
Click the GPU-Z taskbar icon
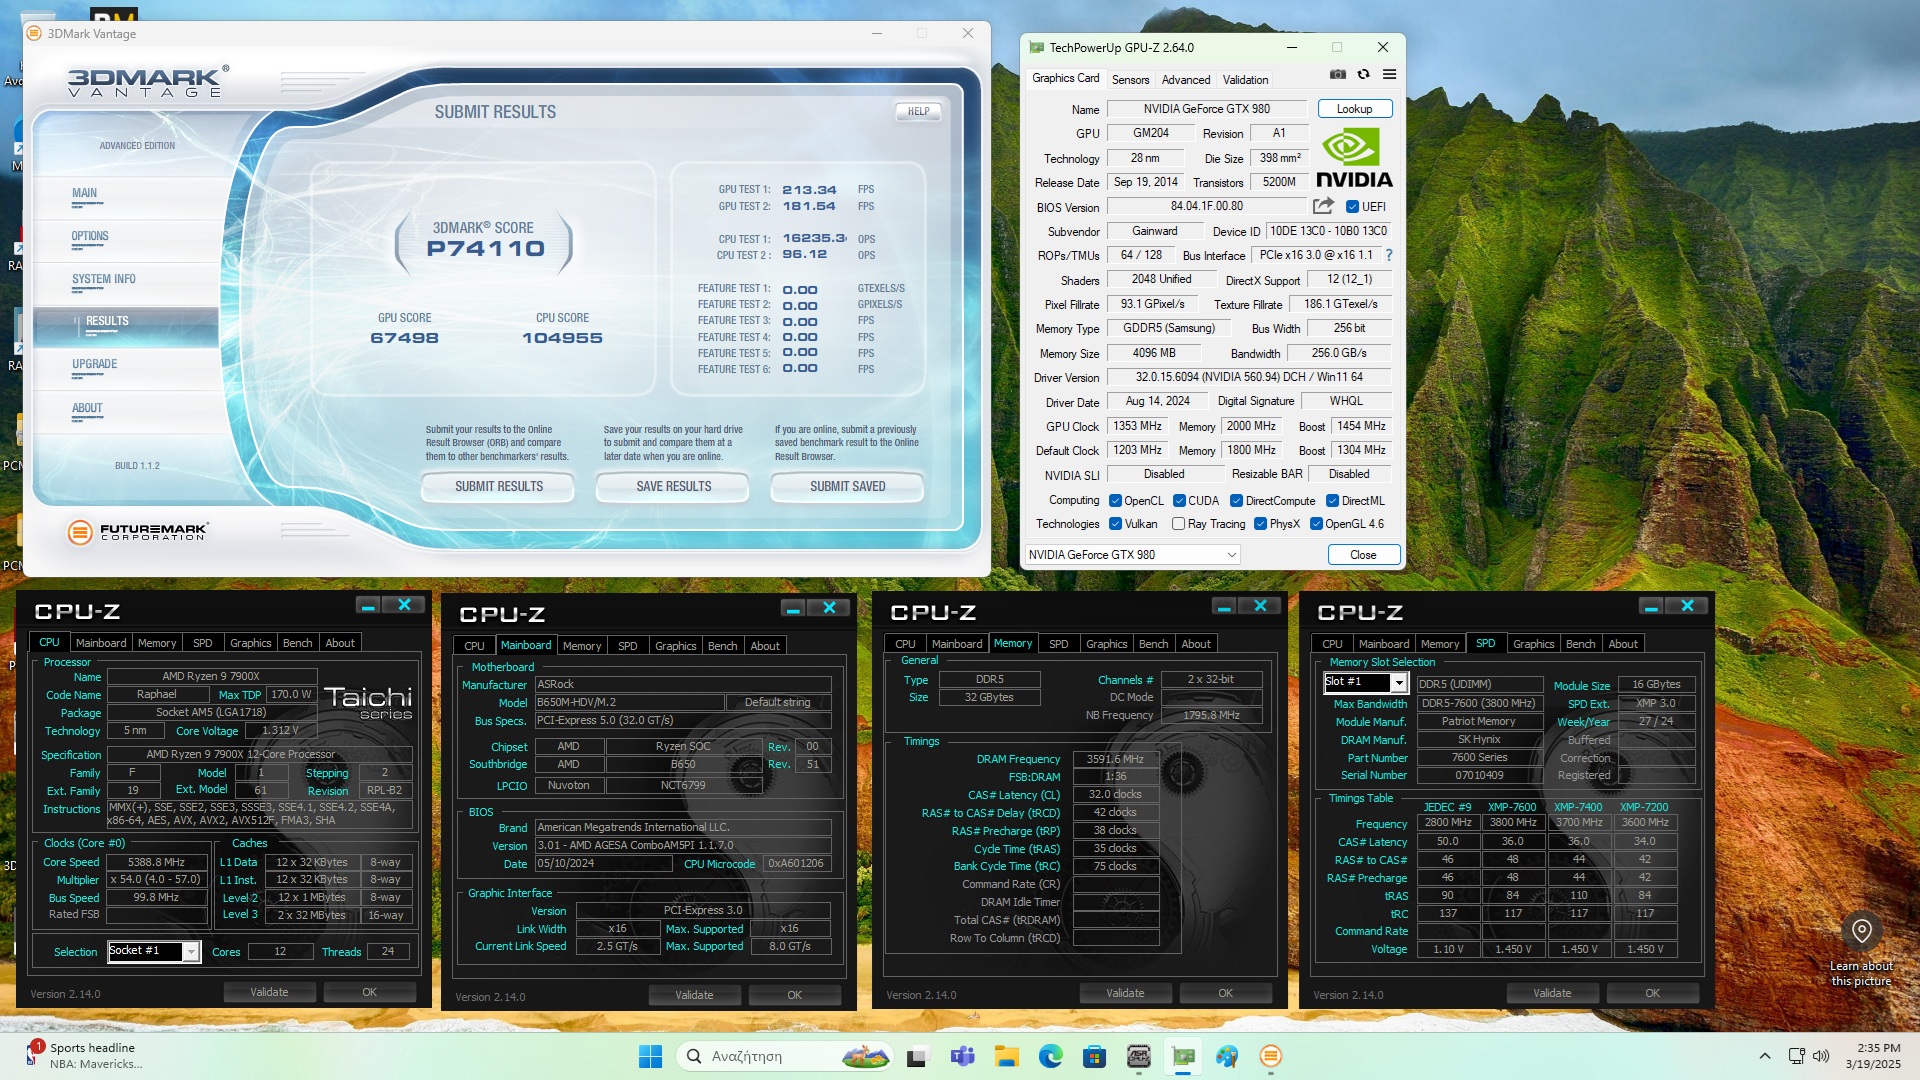[1183, 1056]
